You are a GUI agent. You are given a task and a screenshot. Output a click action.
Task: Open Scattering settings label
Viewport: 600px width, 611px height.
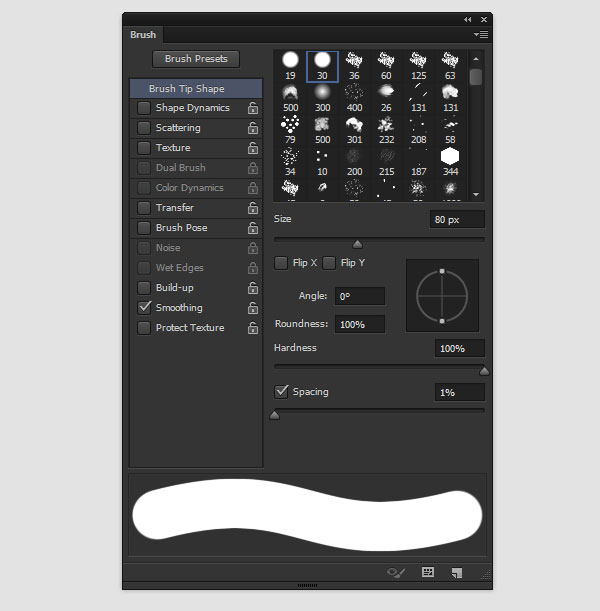pyautogui.click(x=178, y=127)
